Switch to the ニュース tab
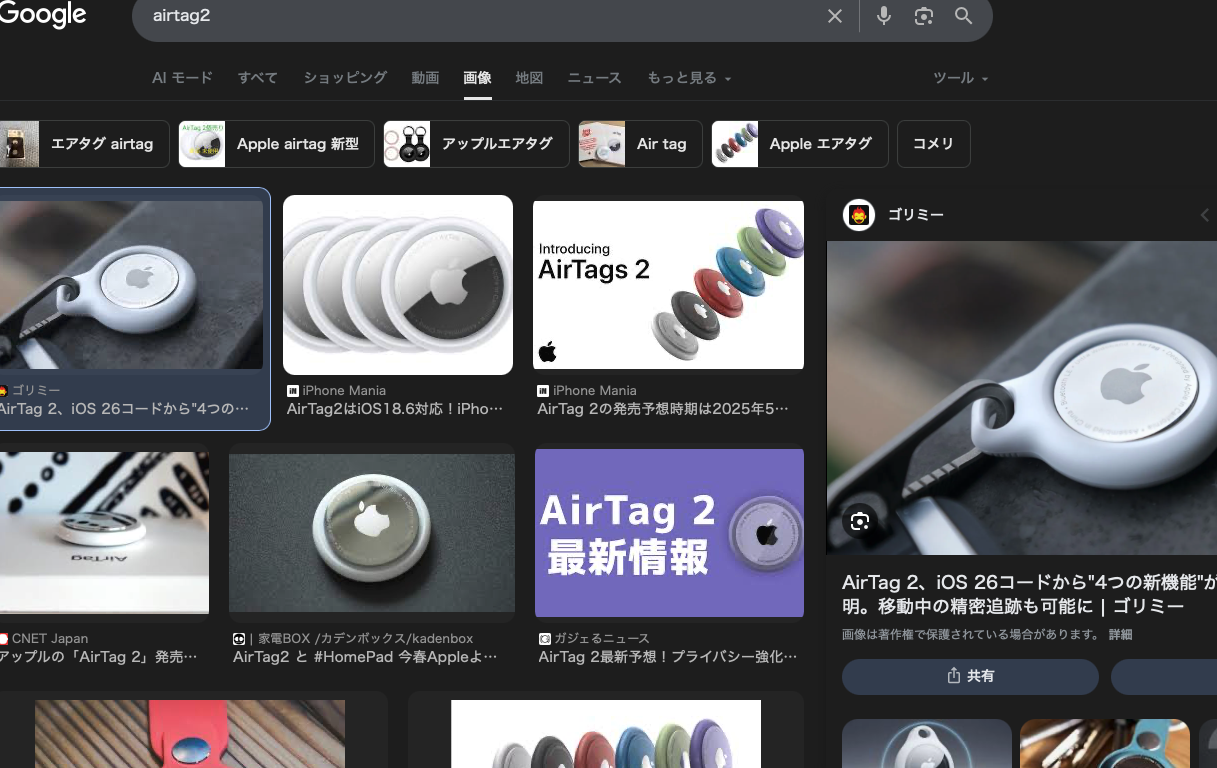 tap(594, 78)
